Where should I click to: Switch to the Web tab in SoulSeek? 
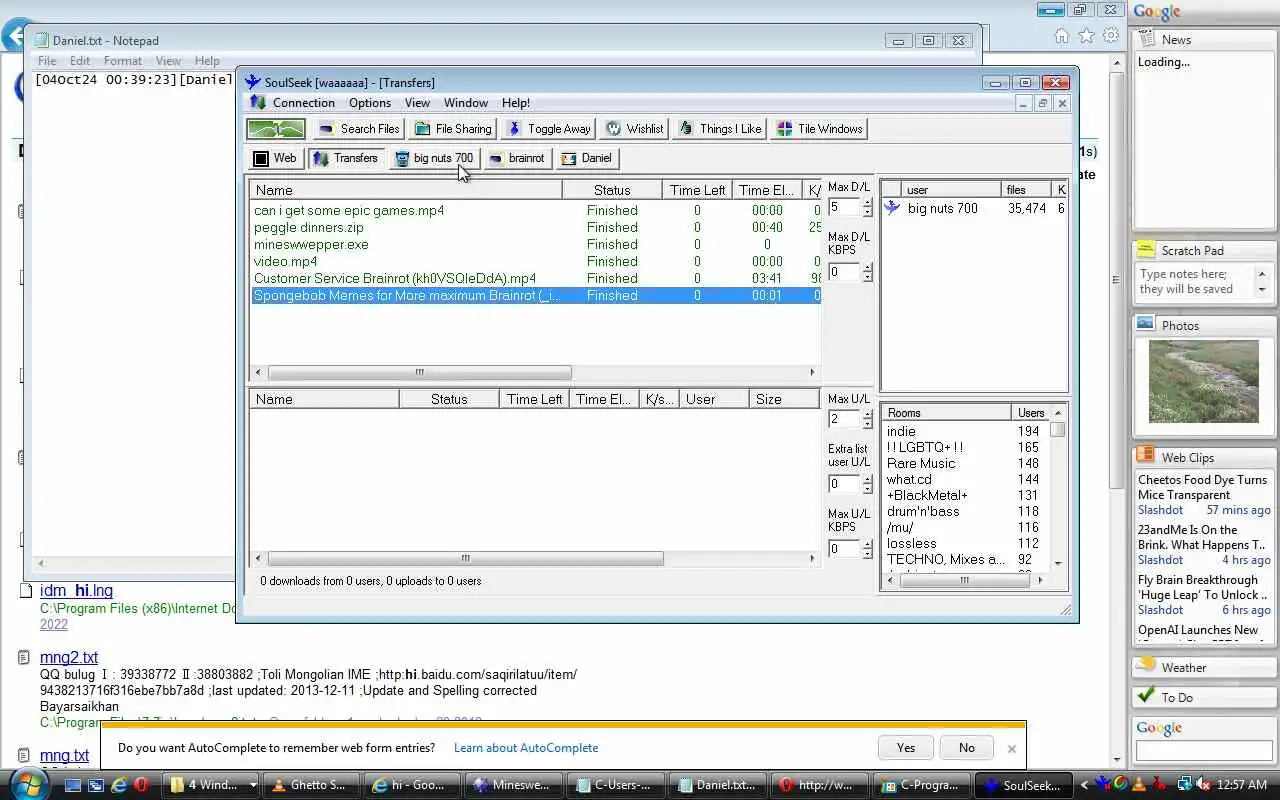coord(275,158)
